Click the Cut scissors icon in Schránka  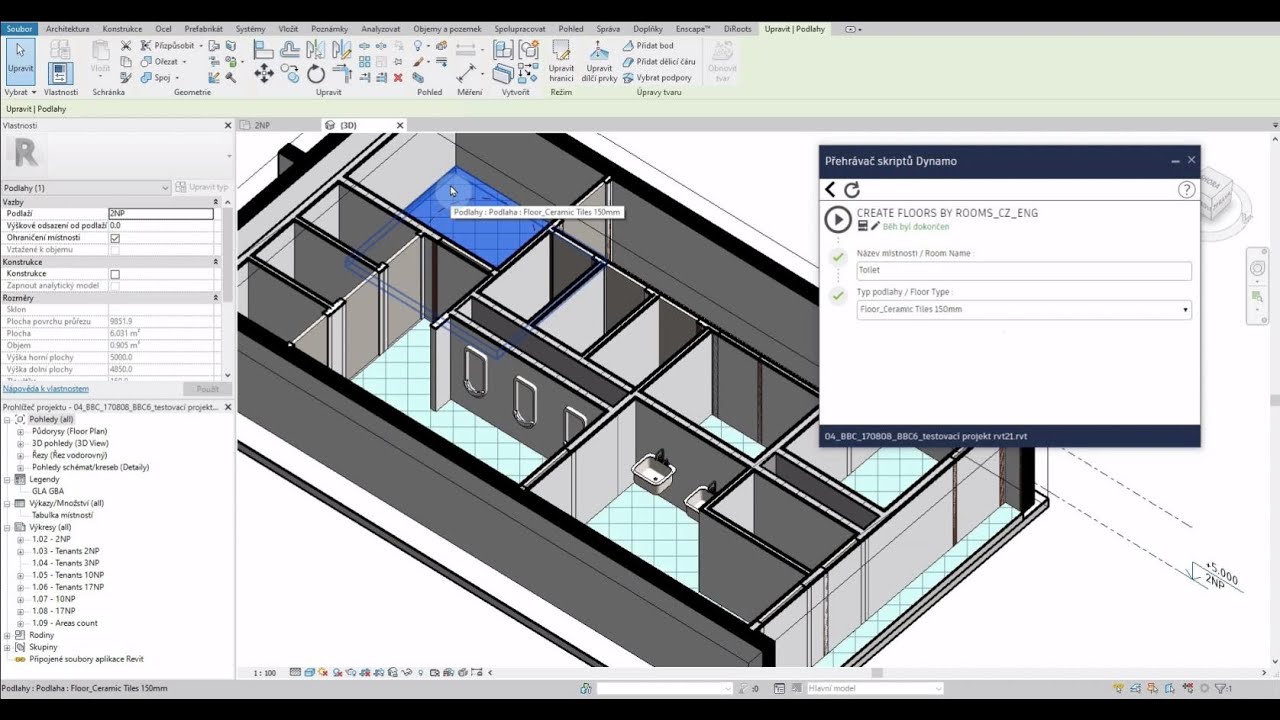(126, 45)
